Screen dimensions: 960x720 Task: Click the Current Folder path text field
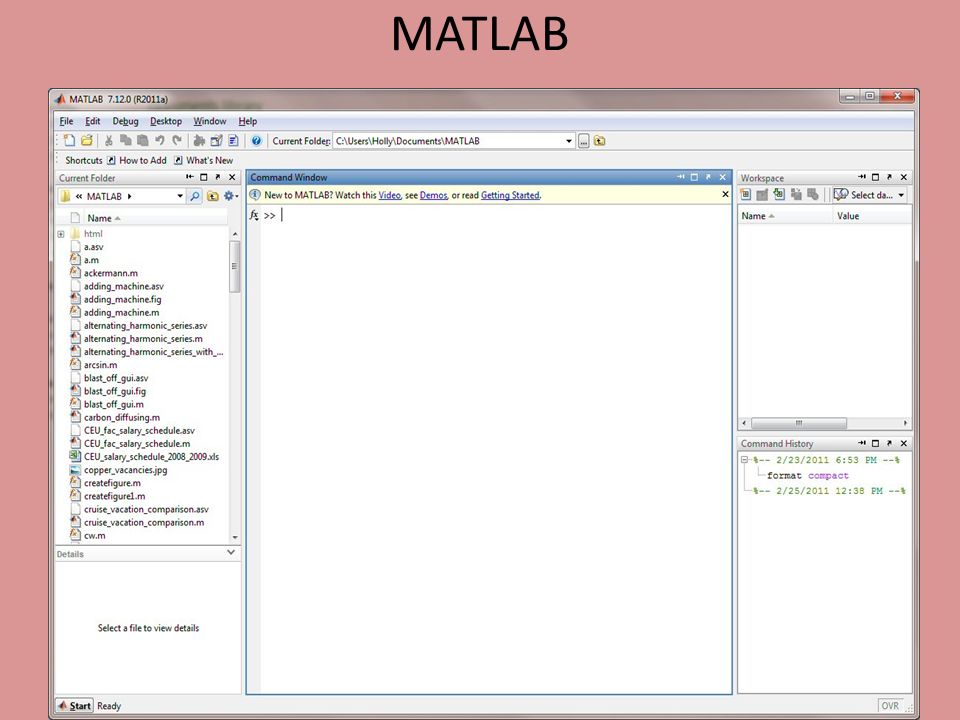point(449,141)
